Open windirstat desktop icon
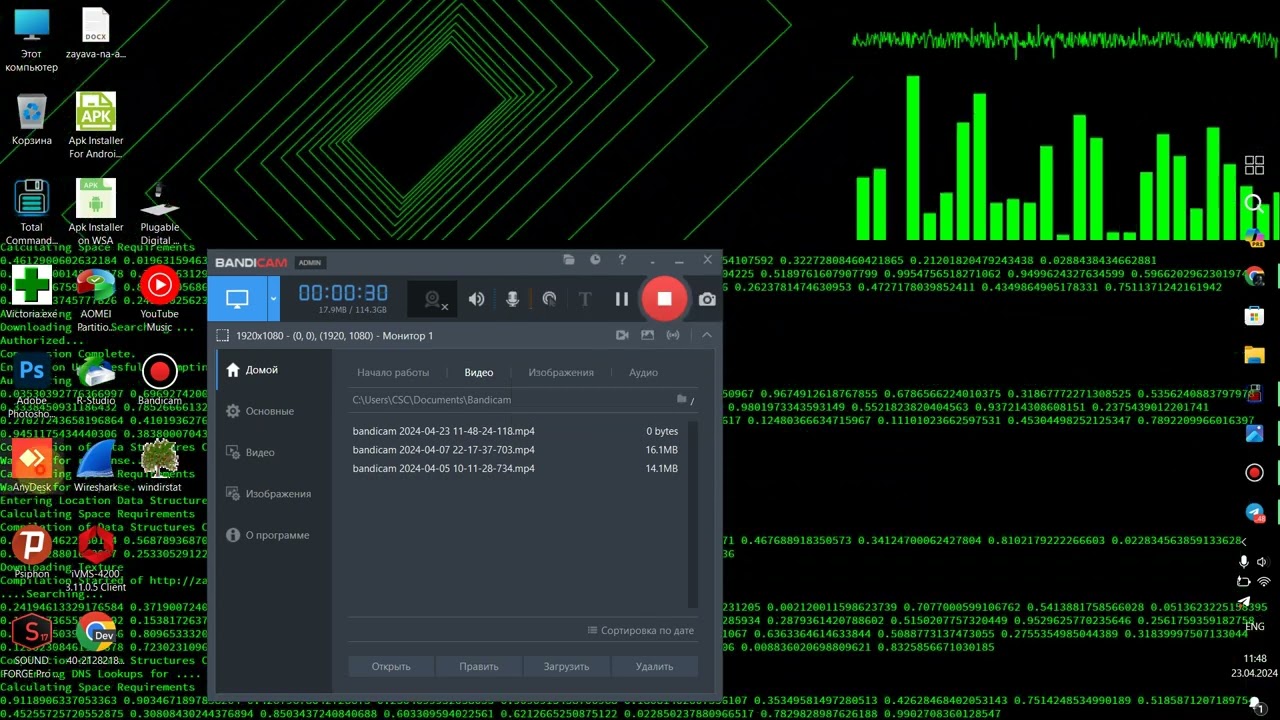Screen dimensions: 1280x720 (159, 466)
